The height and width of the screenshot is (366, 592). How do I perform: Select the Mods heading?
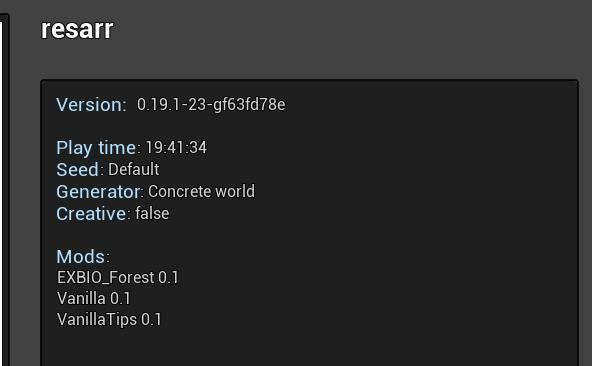click(81, 257)
